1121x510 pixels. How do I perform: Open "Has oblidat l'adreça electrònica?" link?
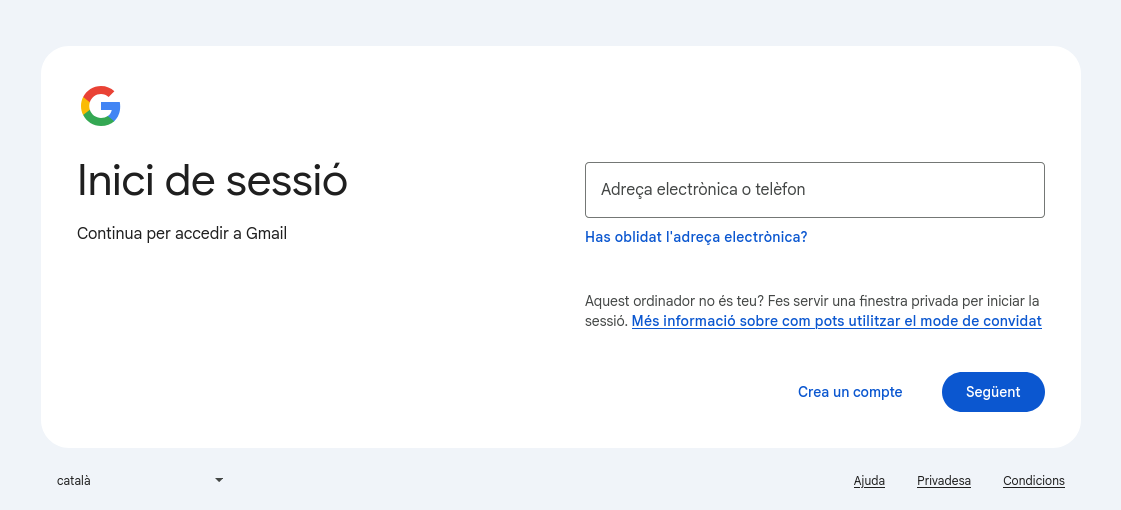695,237
